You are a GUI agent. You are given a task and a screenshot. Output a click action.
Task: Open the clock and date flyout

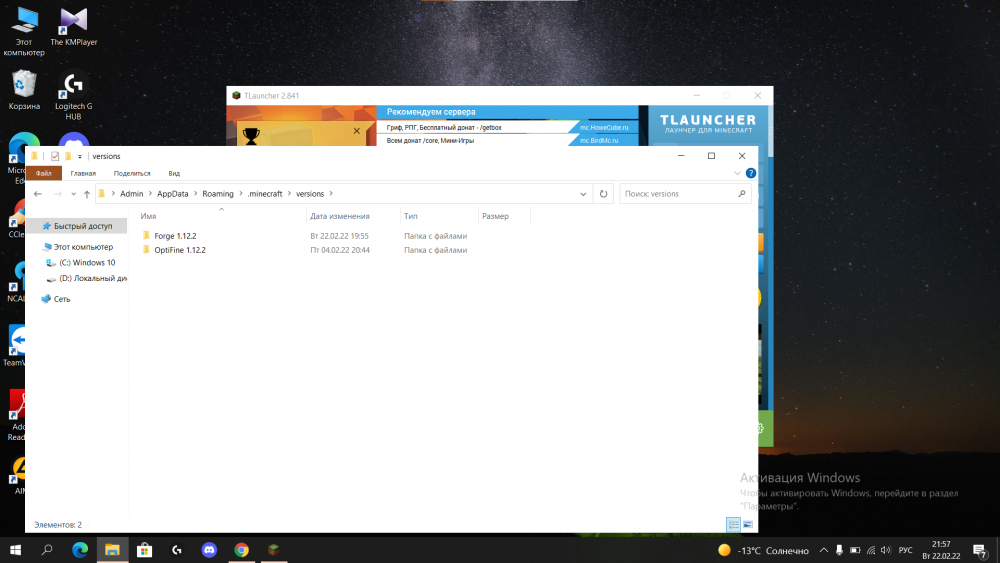click(x=941, y=550)
